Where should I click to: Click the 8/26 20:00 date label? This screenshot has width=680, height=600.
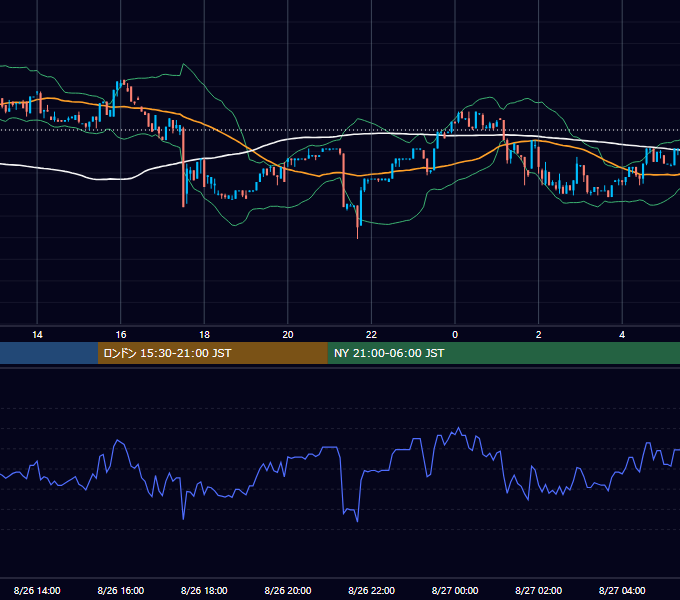click(288, 590)
